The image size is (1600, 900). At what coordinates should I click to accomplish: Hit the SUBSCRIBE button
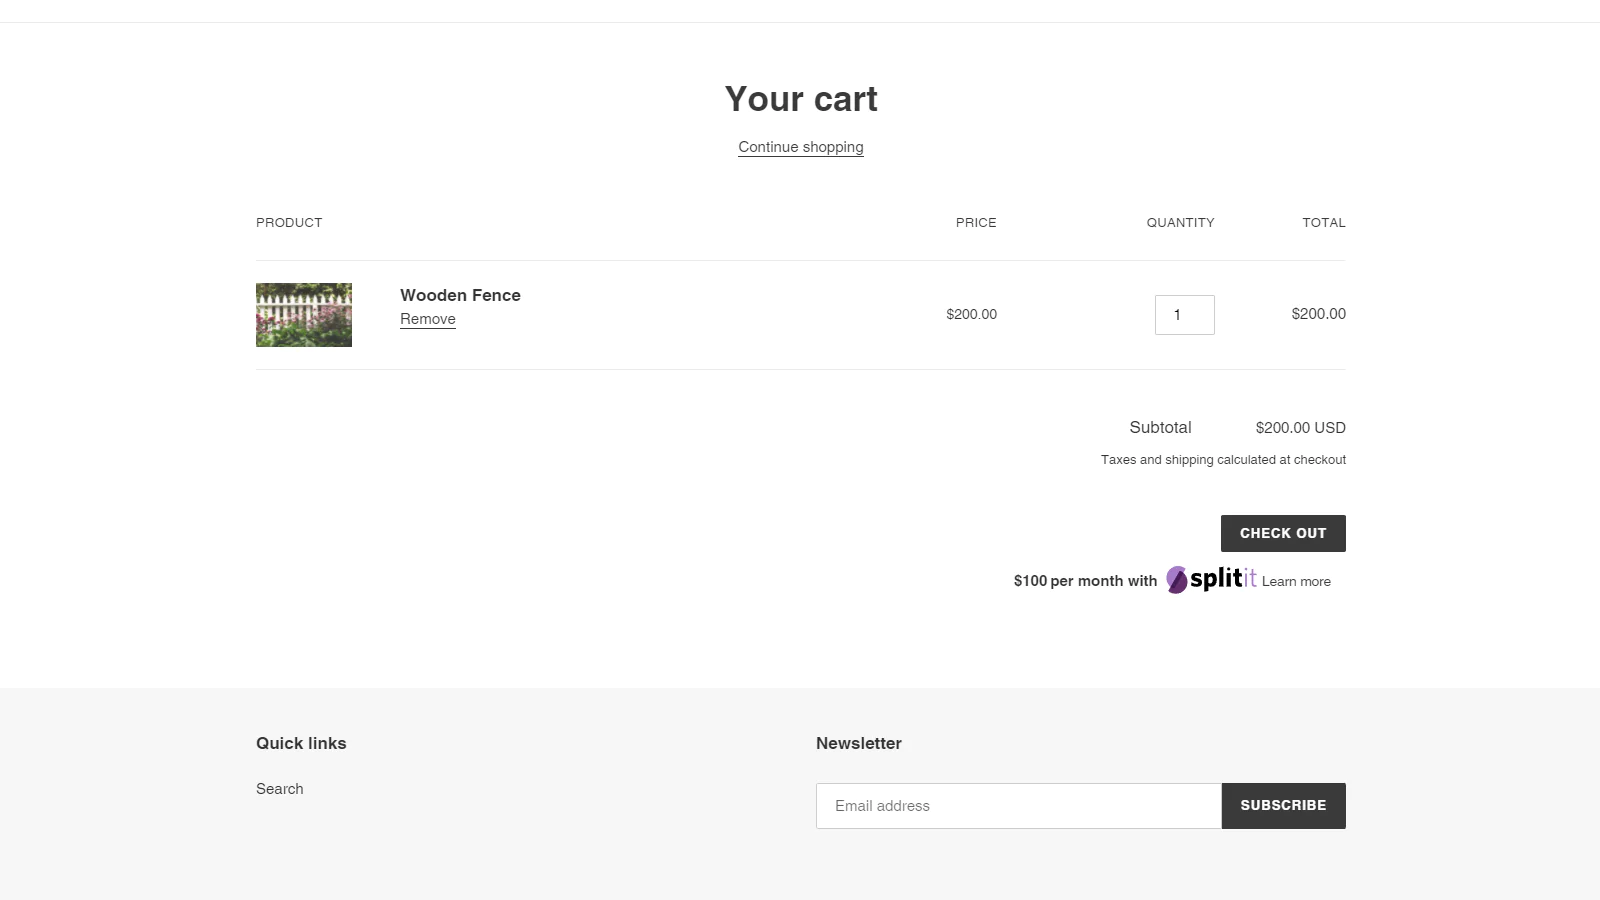click(x=1283, y=806)
